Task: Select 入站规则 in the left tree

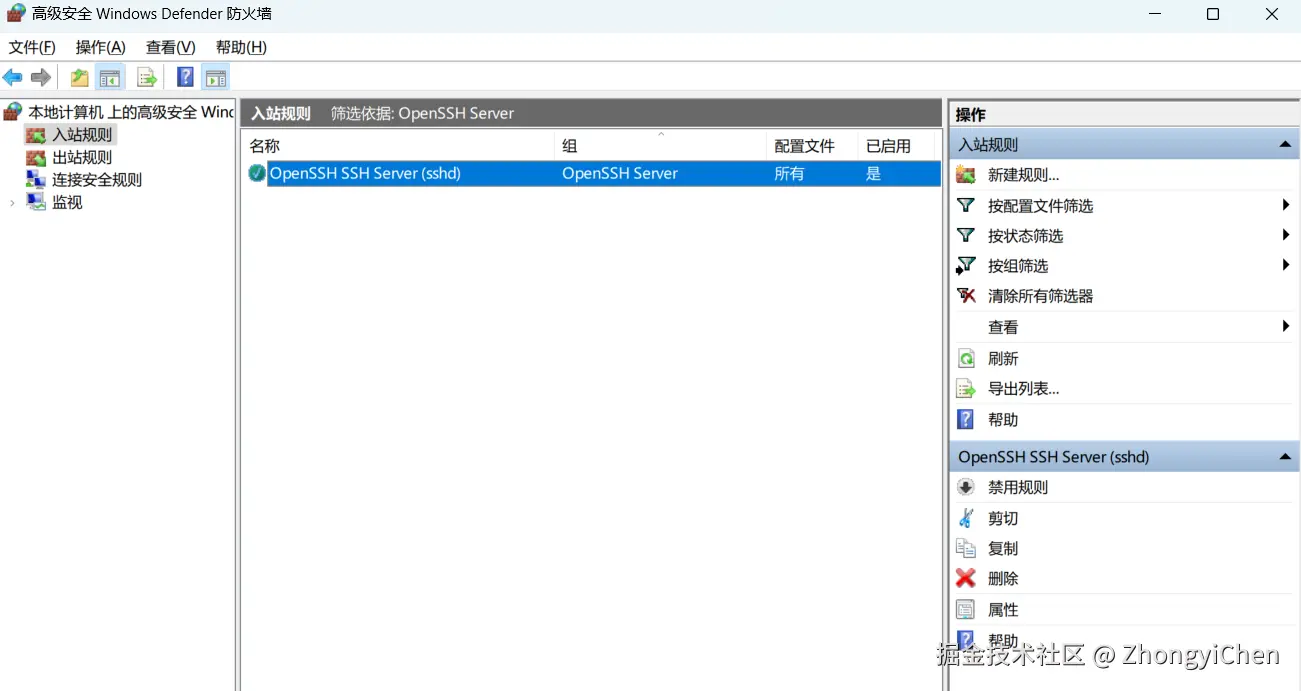Action: coord(82,134)
